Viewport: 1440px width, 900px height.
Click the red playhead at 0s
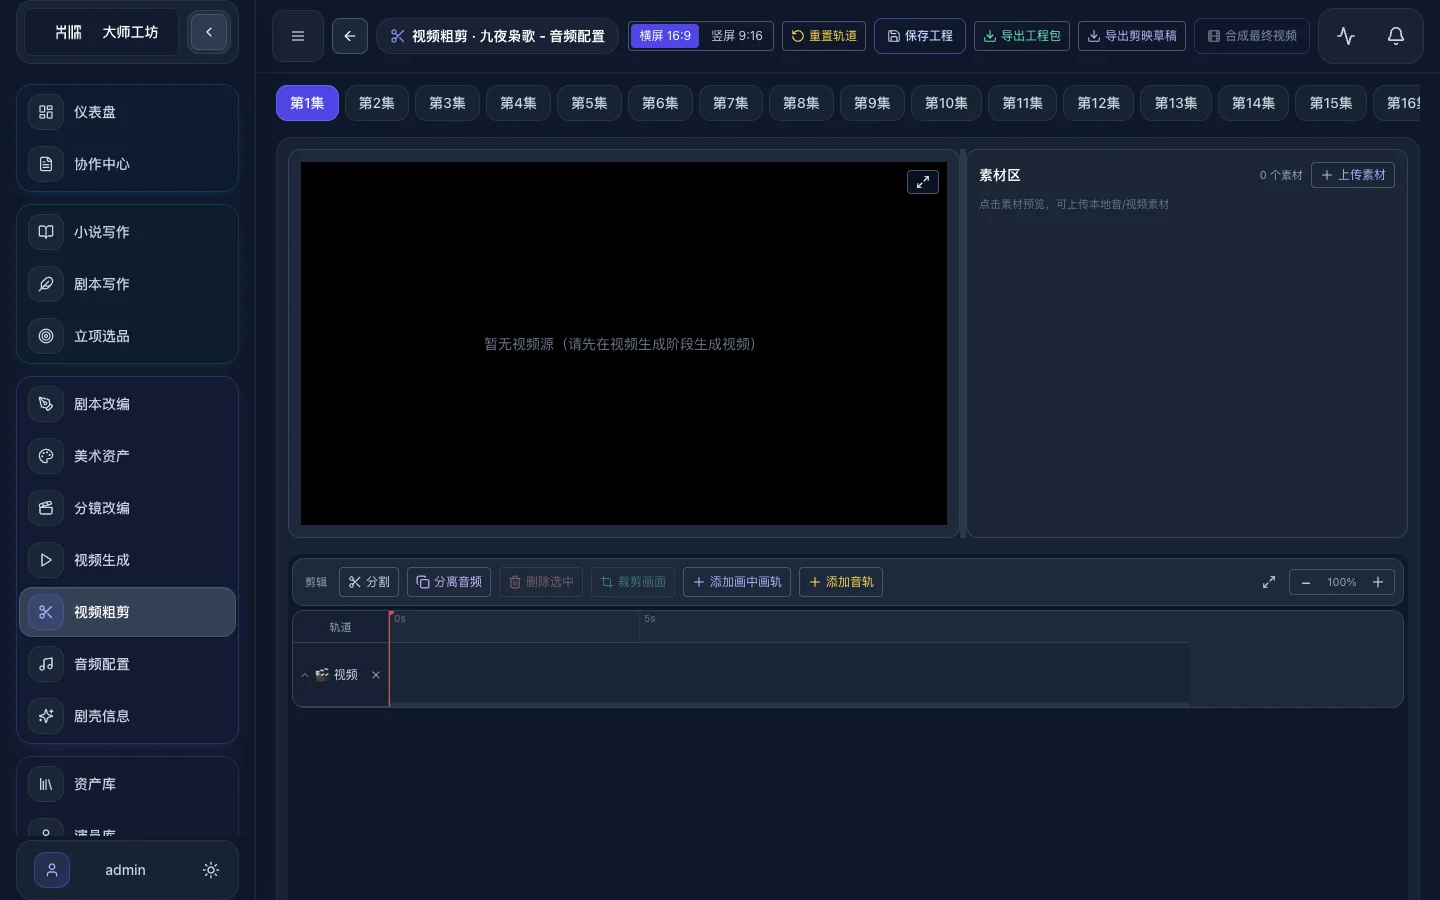390,659
